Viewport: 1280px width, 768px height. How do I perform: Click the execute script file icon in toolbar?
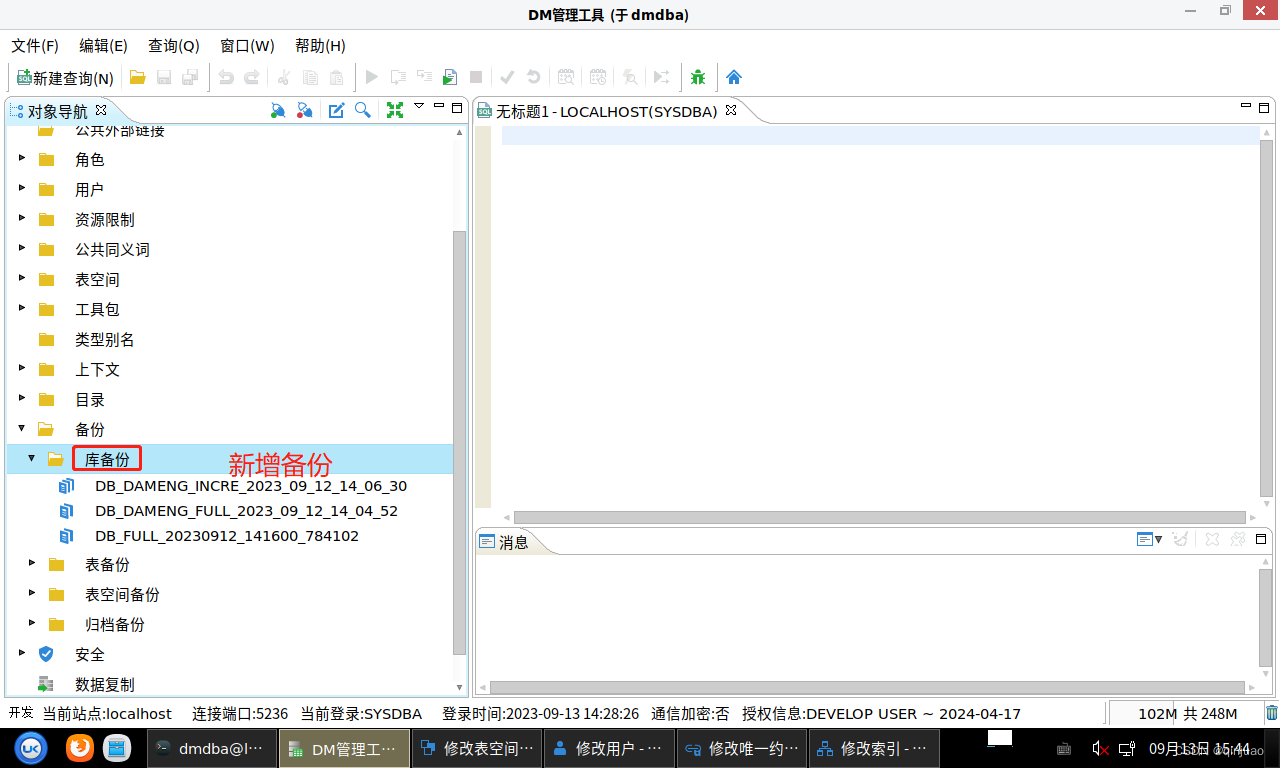pyautogui.click(x=450, y=77)
